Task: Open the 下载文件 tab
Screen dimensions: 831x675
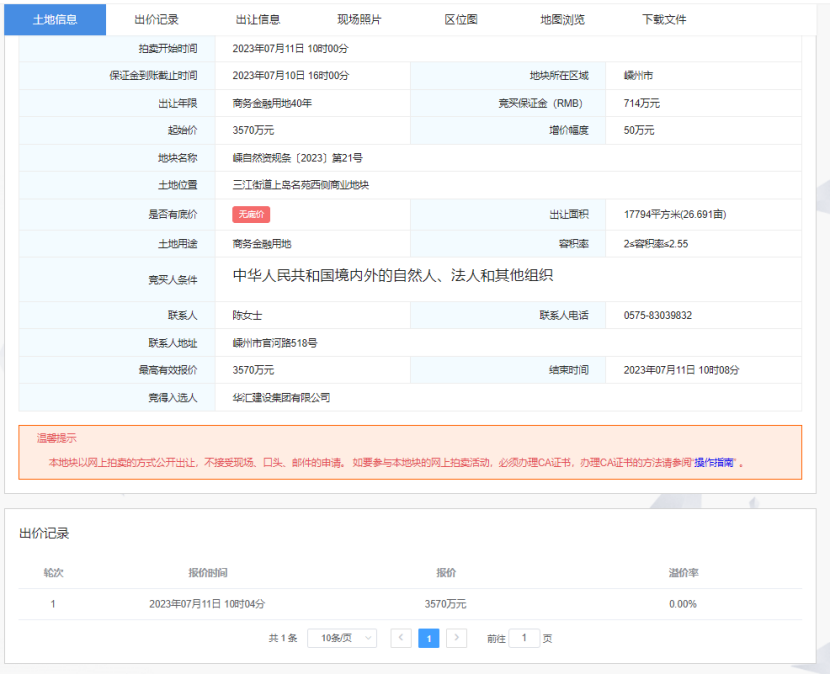Action: 664,19
